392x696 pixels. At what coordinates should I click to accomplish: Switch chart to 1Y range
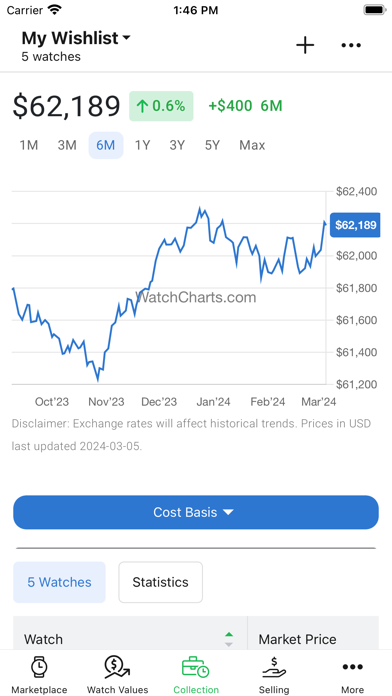142,145
